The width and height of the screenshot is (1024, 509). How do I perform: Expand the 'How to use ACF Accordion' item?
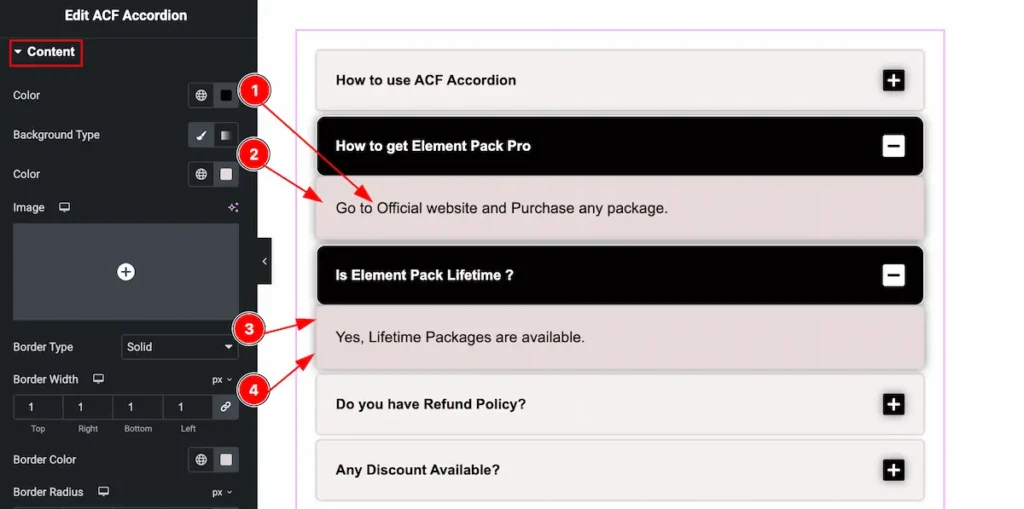click(x=893, y=81)
